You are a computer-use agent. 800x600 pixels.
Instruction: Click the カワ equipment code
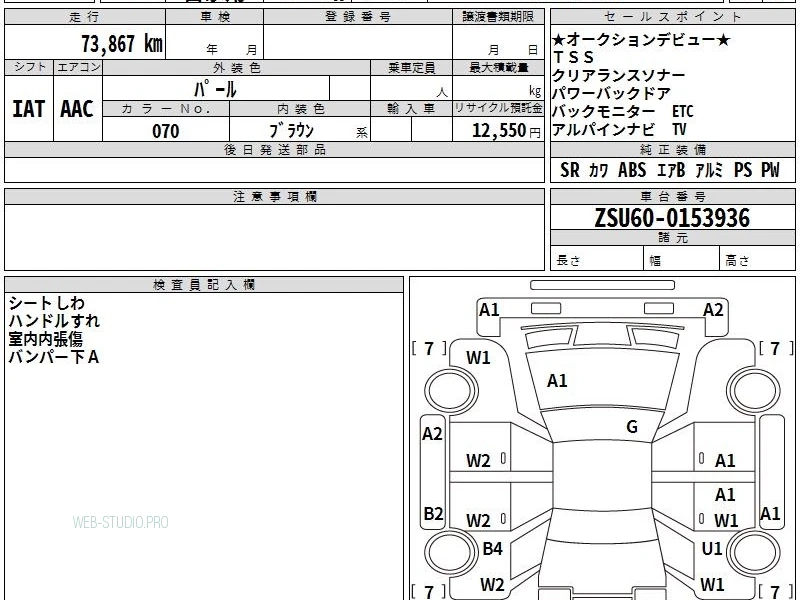tap(598, 170)
